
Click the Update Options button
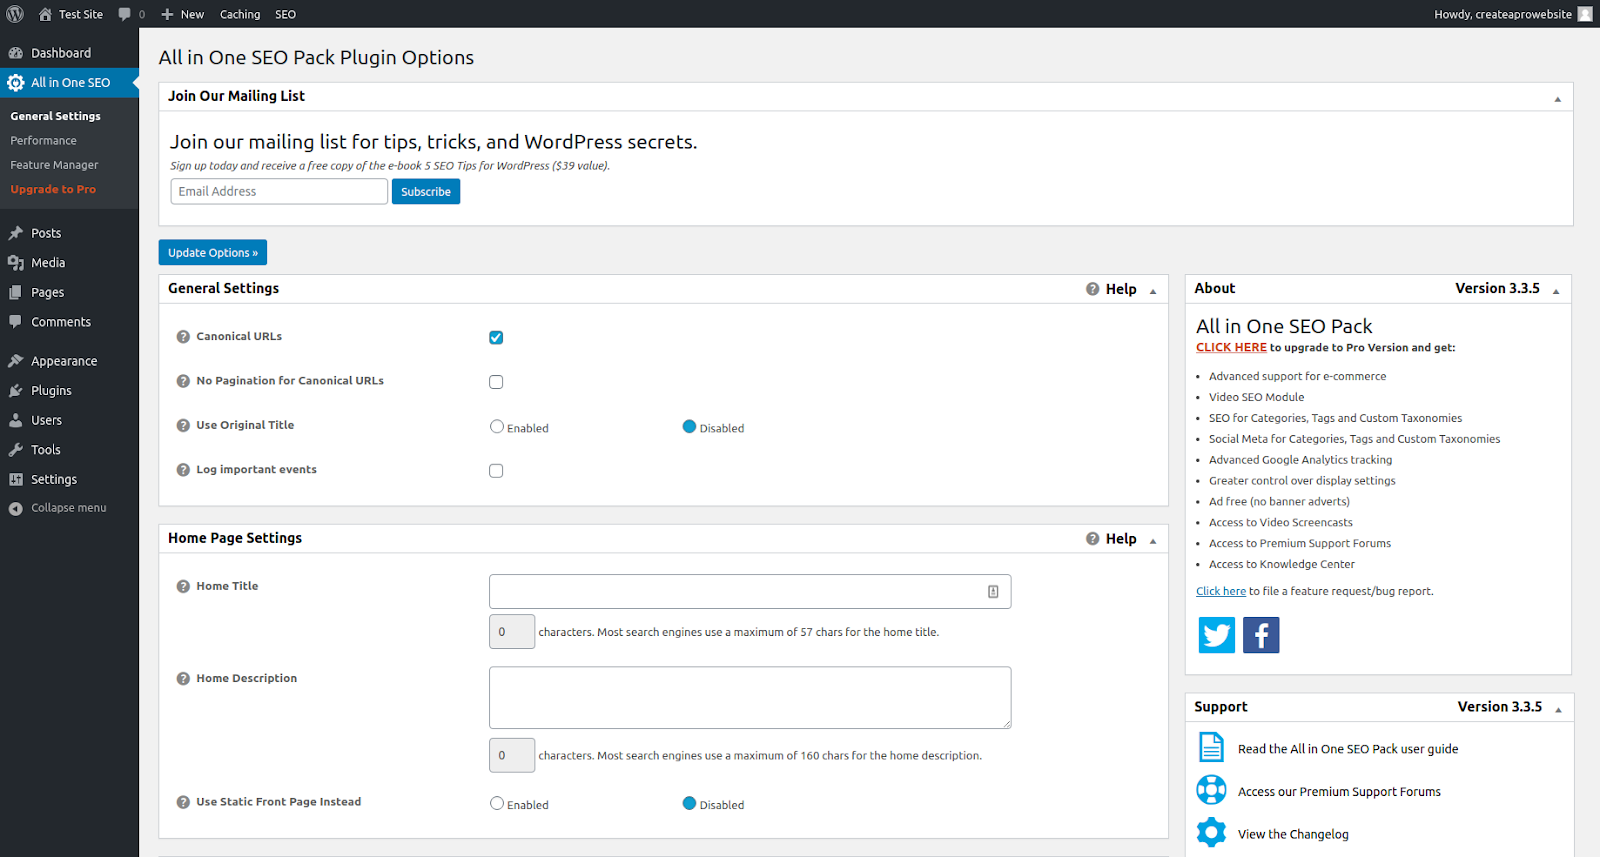pos(213,253)
